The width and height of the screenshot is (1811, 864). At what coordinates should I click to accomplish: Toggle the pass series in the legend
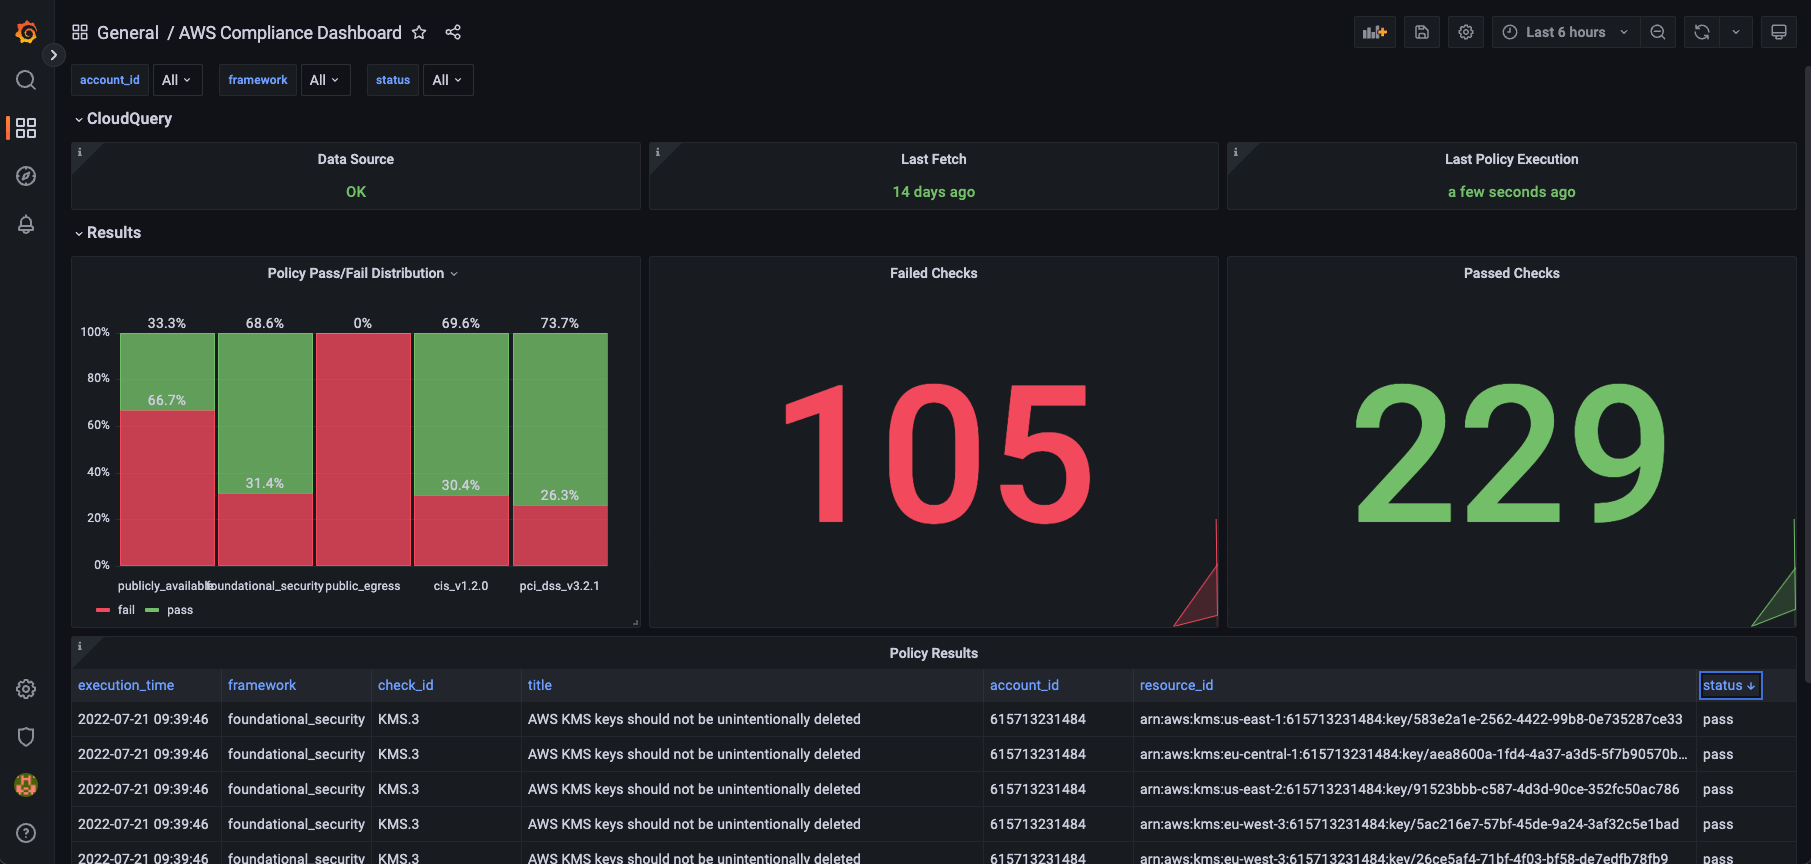click(x=179, y=610)
